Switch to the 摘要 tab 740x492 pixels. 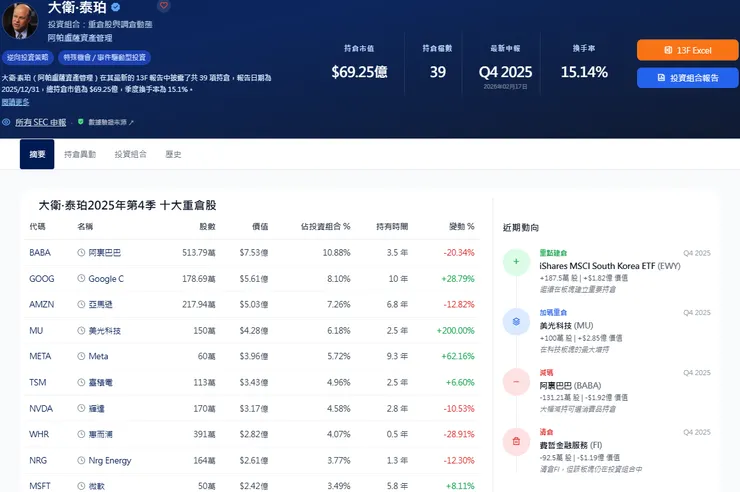(37, 154)
